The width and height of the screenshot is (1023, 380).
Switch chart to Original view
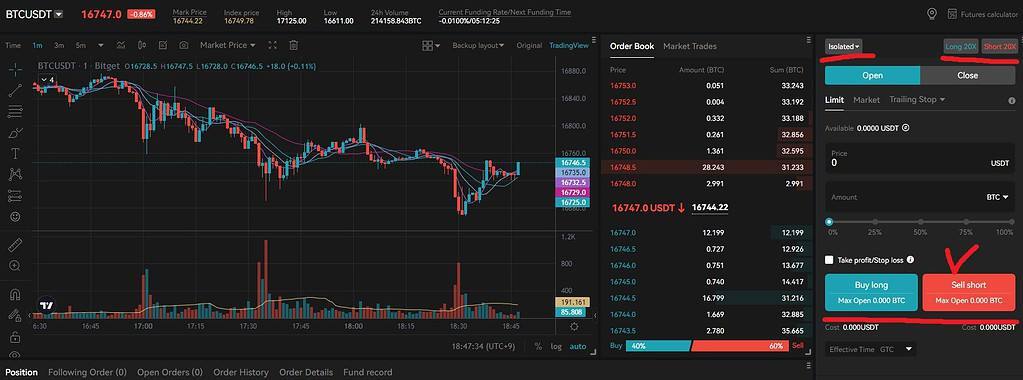[529, 45]
